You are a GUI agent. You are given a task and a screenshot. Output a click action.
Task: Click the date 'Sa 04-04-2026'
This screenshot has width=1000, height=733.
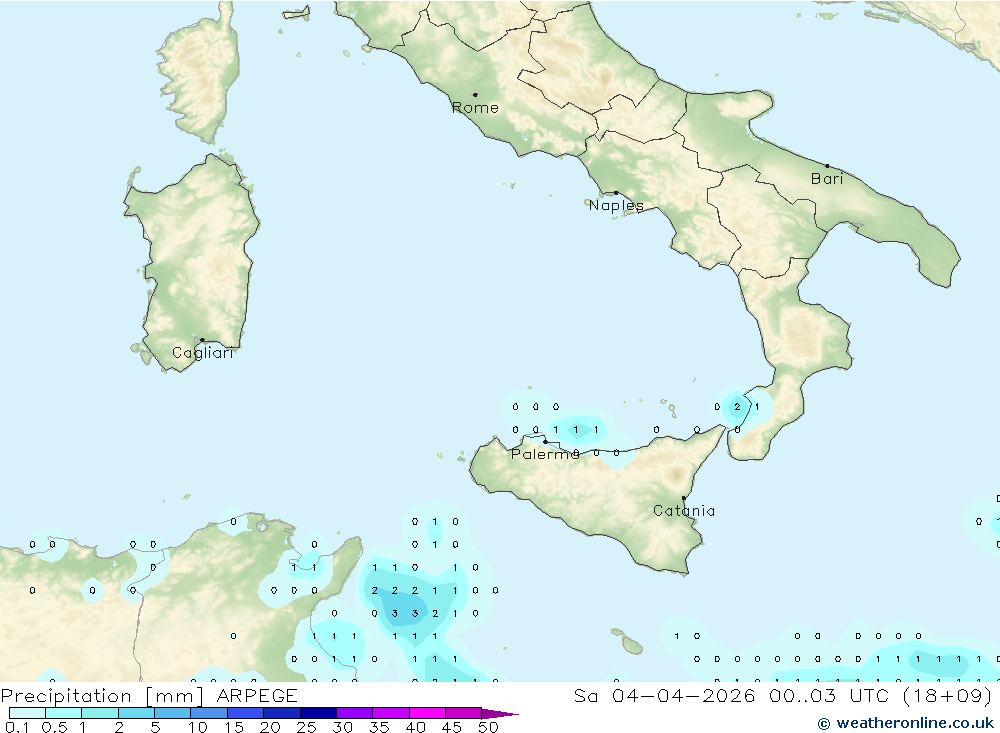point(665,696)
